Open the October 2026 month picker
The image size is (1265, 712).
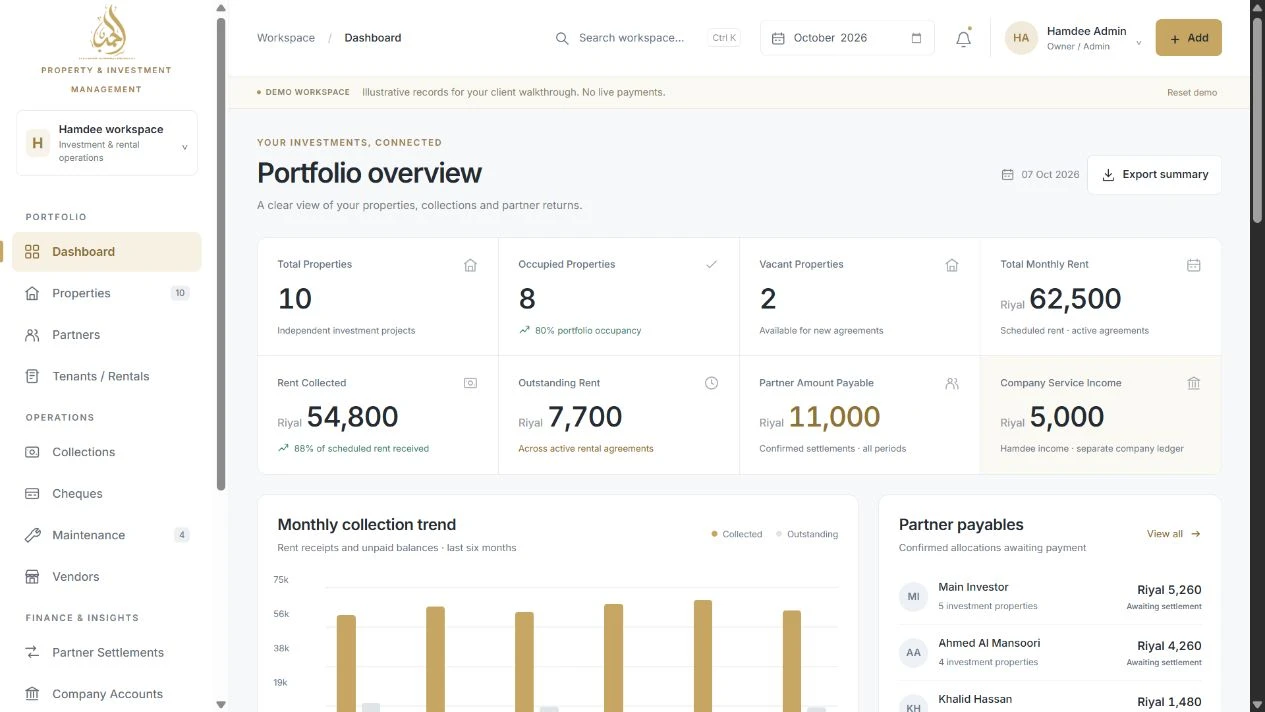(x=847, y=38)
